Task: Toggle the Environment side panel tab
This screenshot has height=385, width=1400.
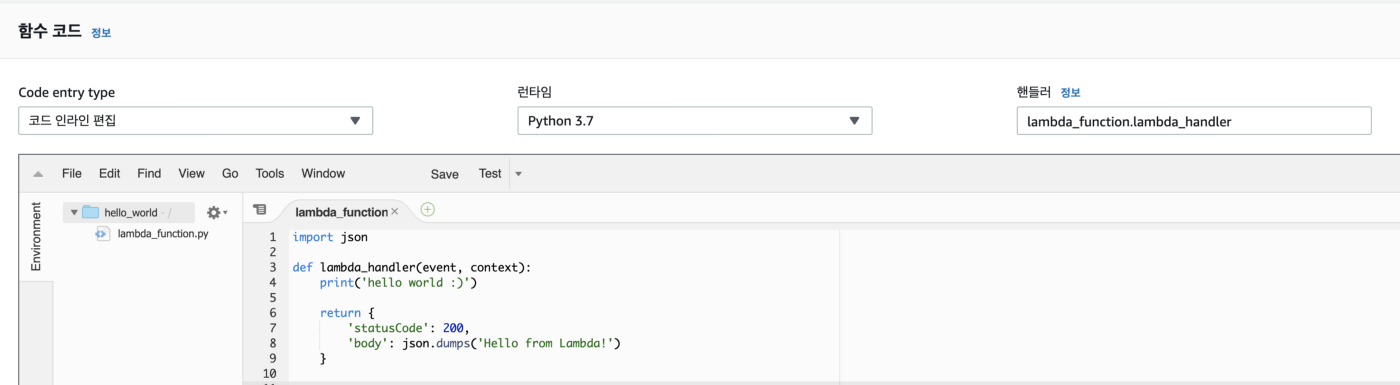Action: [36, 237]
